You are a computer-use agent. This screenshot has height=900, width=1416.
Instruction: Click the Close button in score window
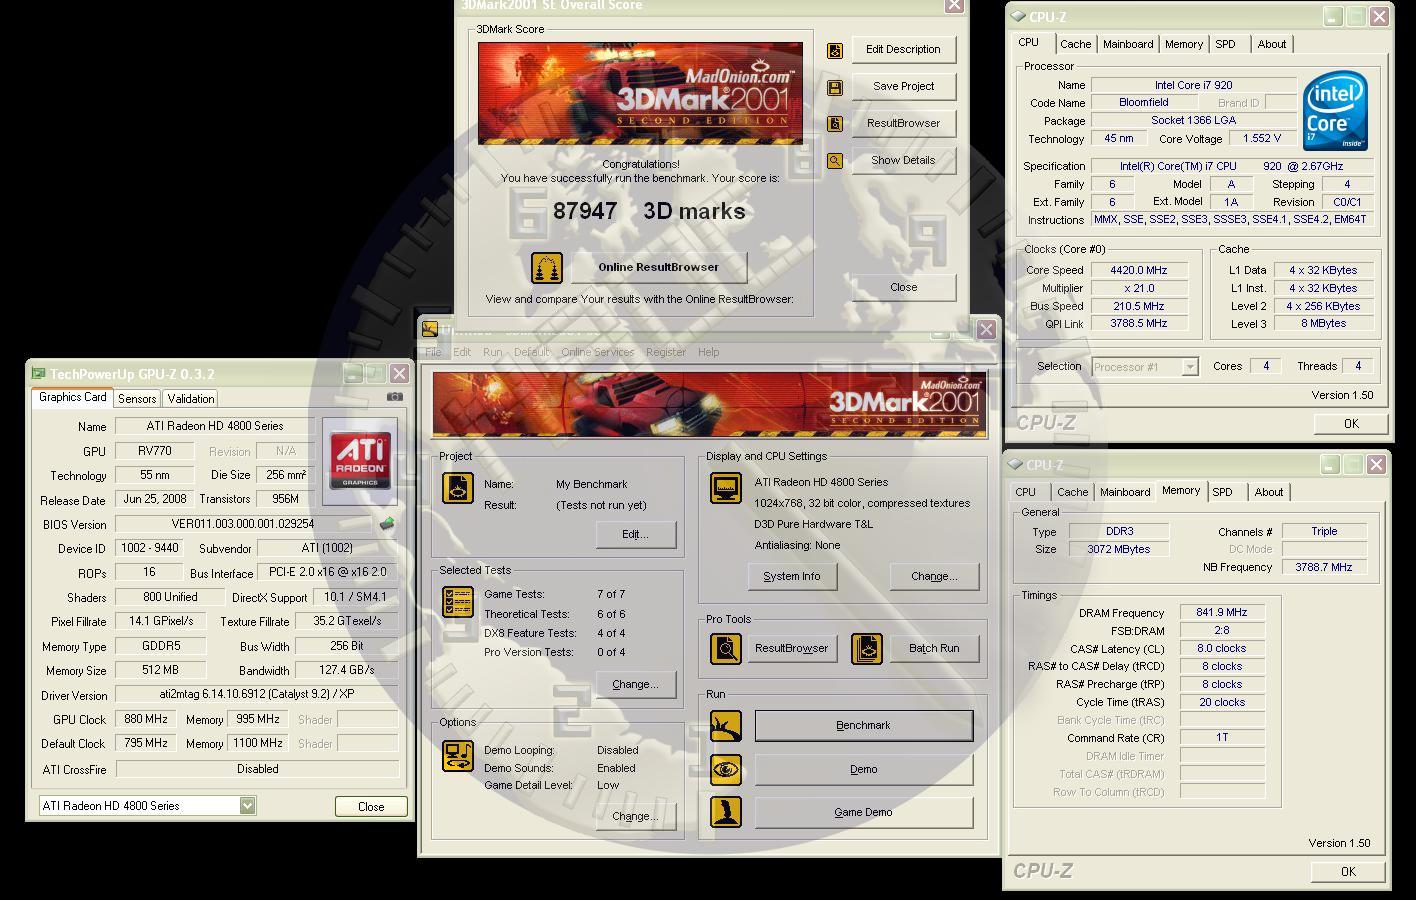coord(903,287)
